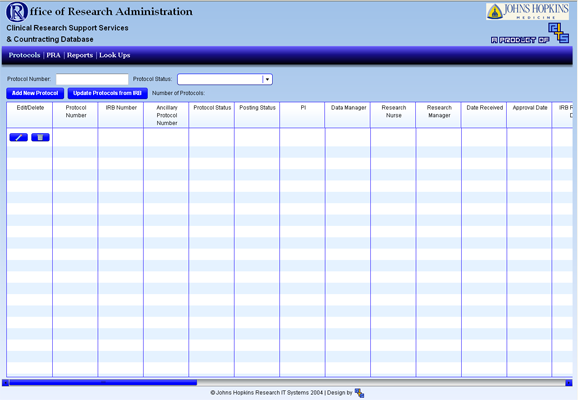Image resolution: width=578 pixels, height=400 pixels.
Task: Click the trash delete icon in first row
Action: pos(40,138)
